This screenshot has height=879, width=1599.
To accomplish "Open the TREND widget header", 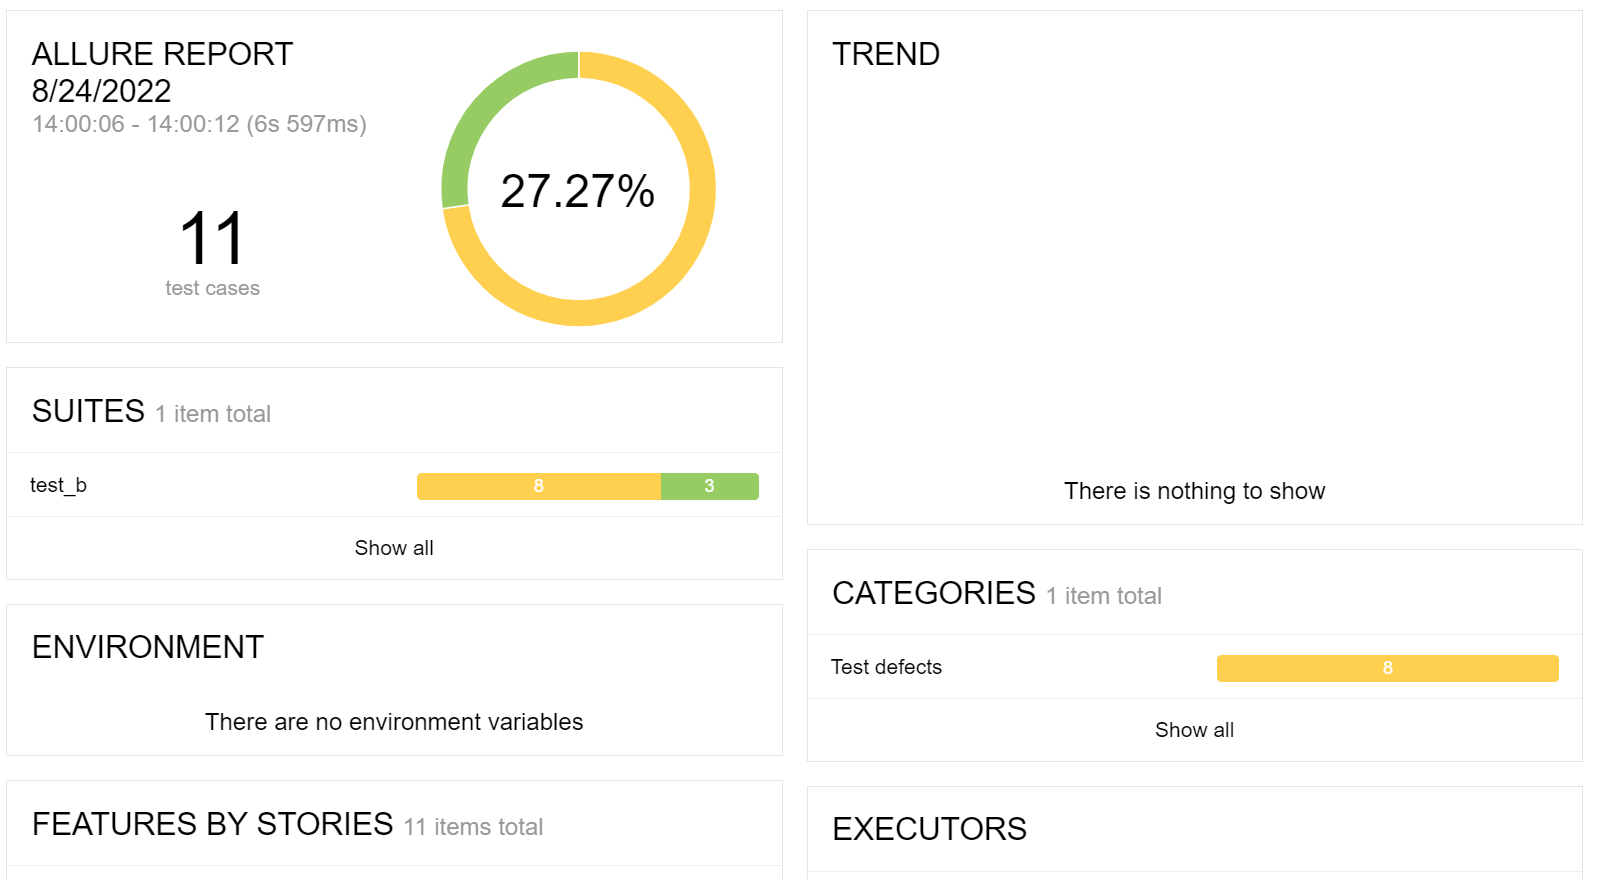I will click(x=886, y=54).
